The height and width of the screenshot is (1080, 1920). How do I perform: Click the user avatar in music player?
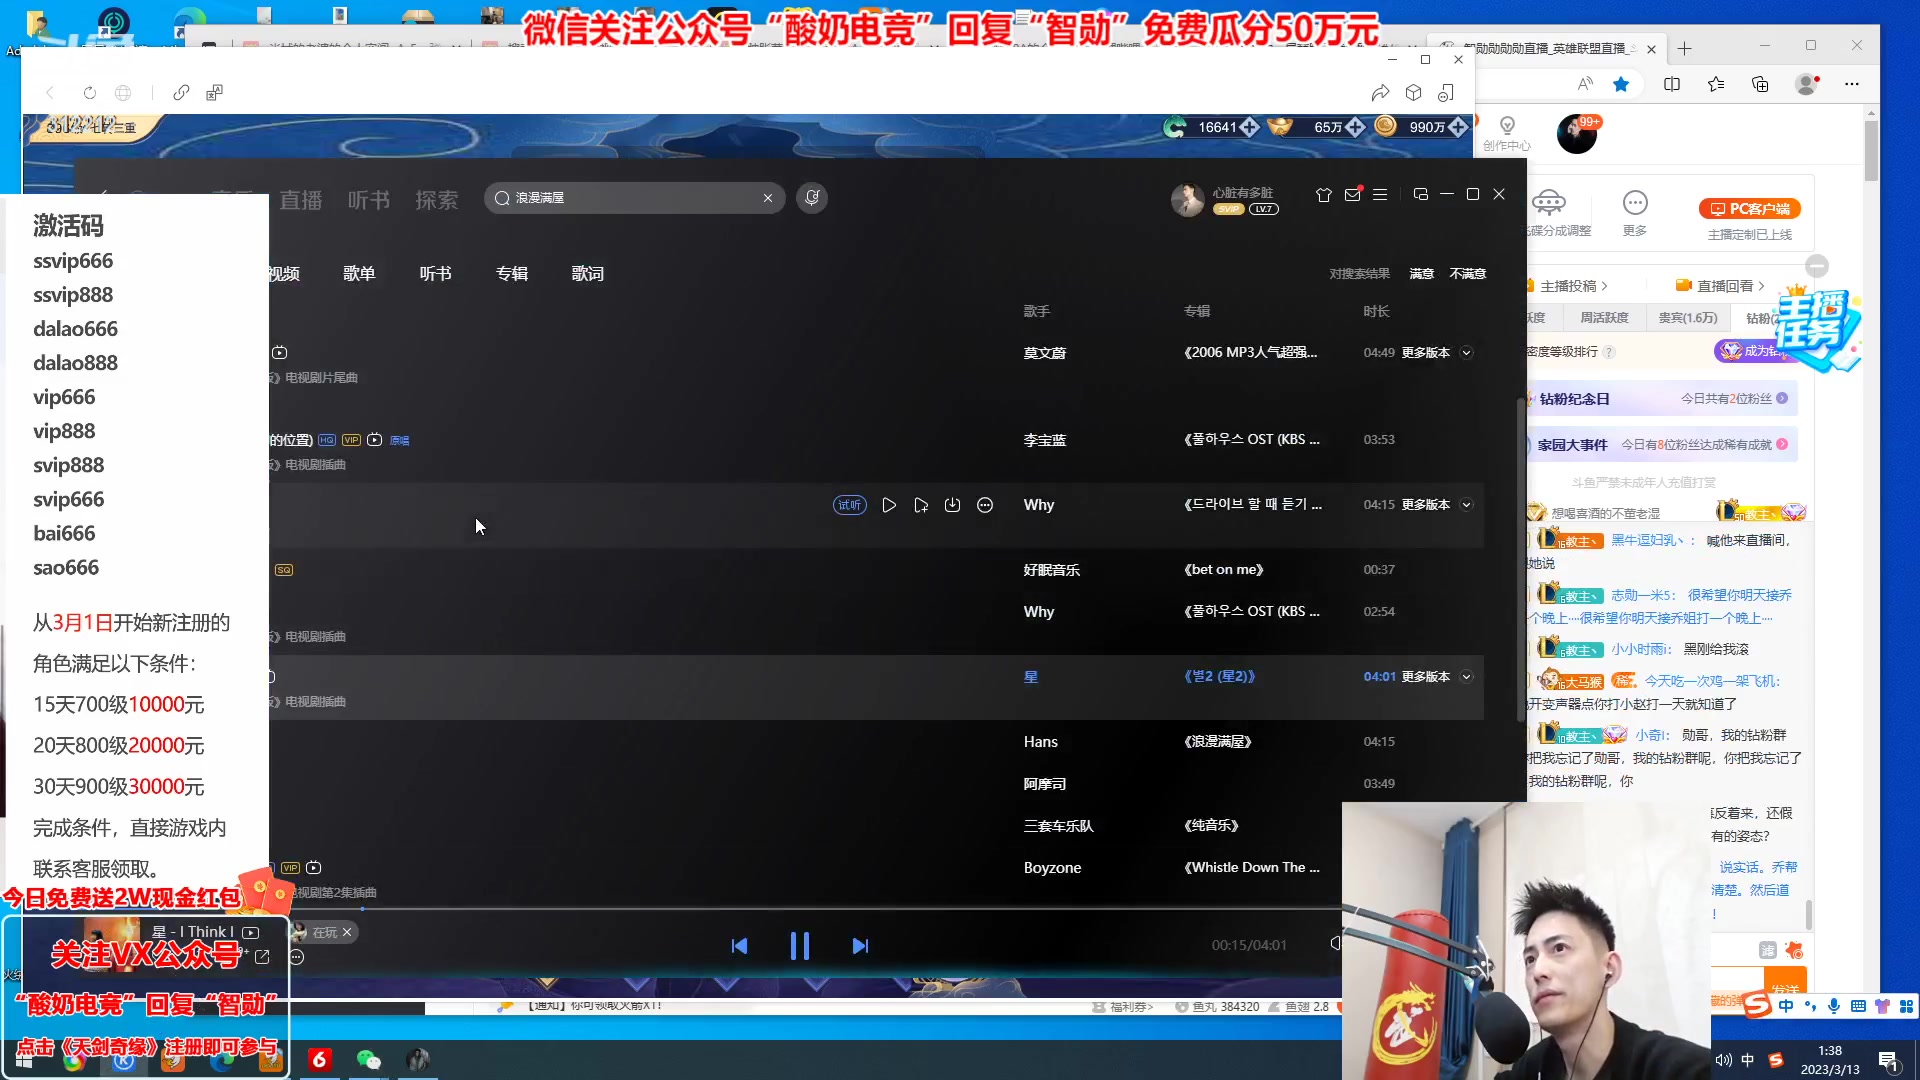coord(1188,200)
